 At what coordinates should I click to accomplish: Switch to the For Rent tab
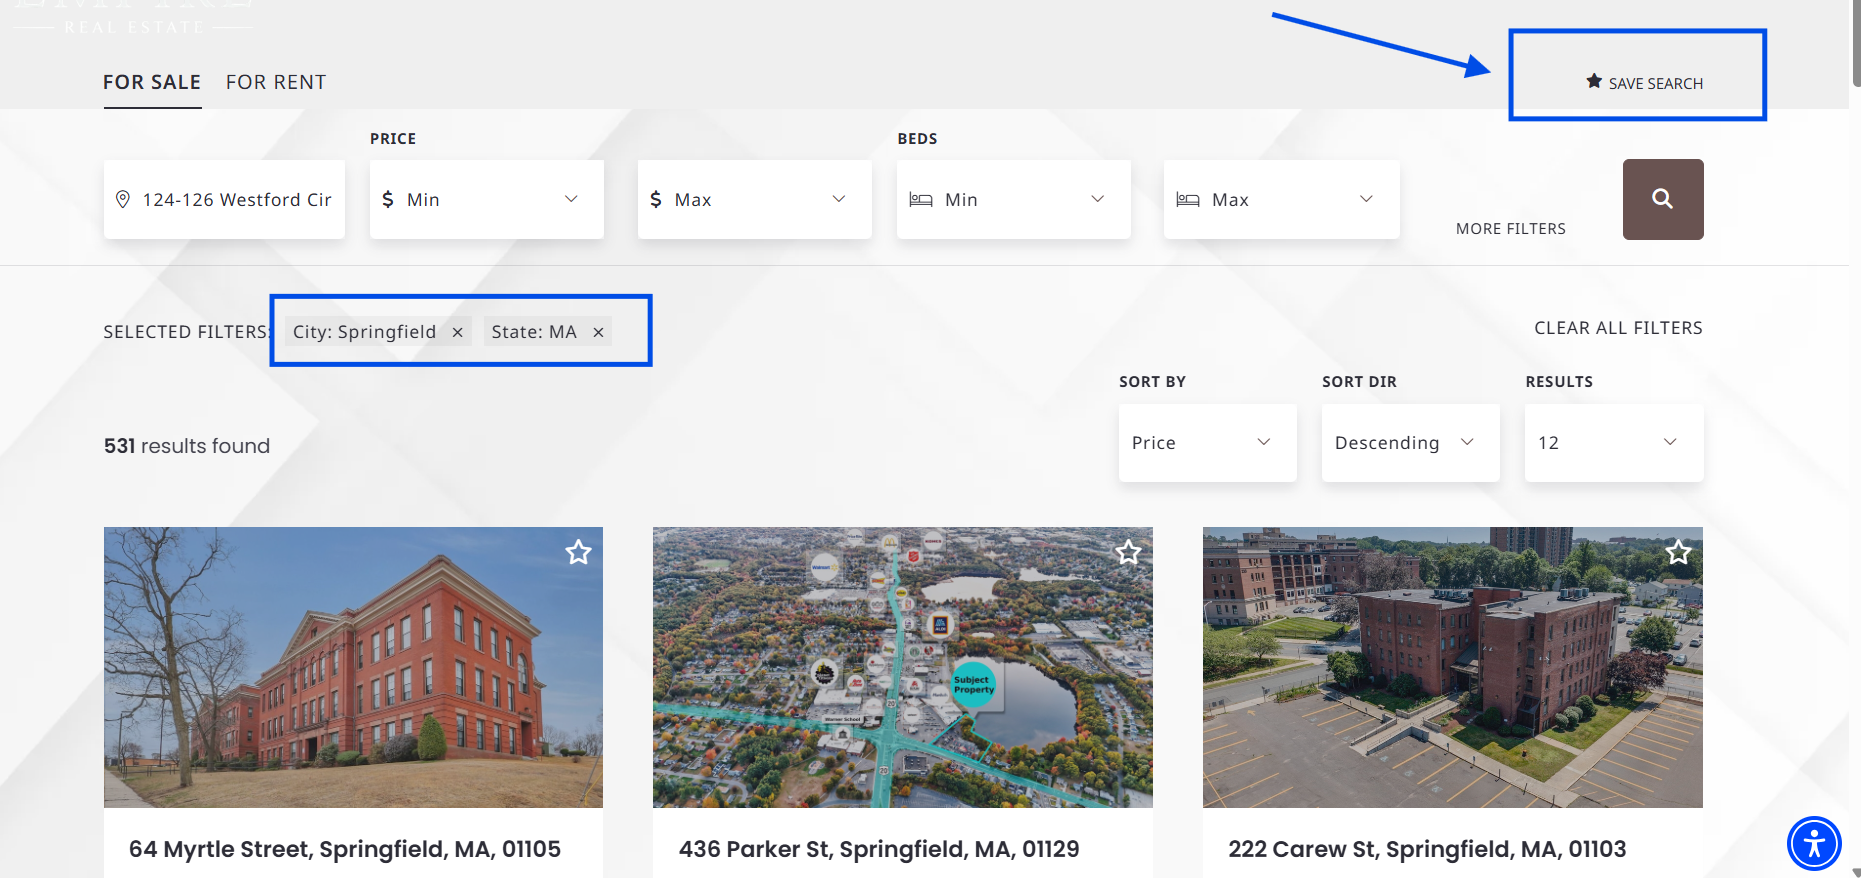click(276, 82)
